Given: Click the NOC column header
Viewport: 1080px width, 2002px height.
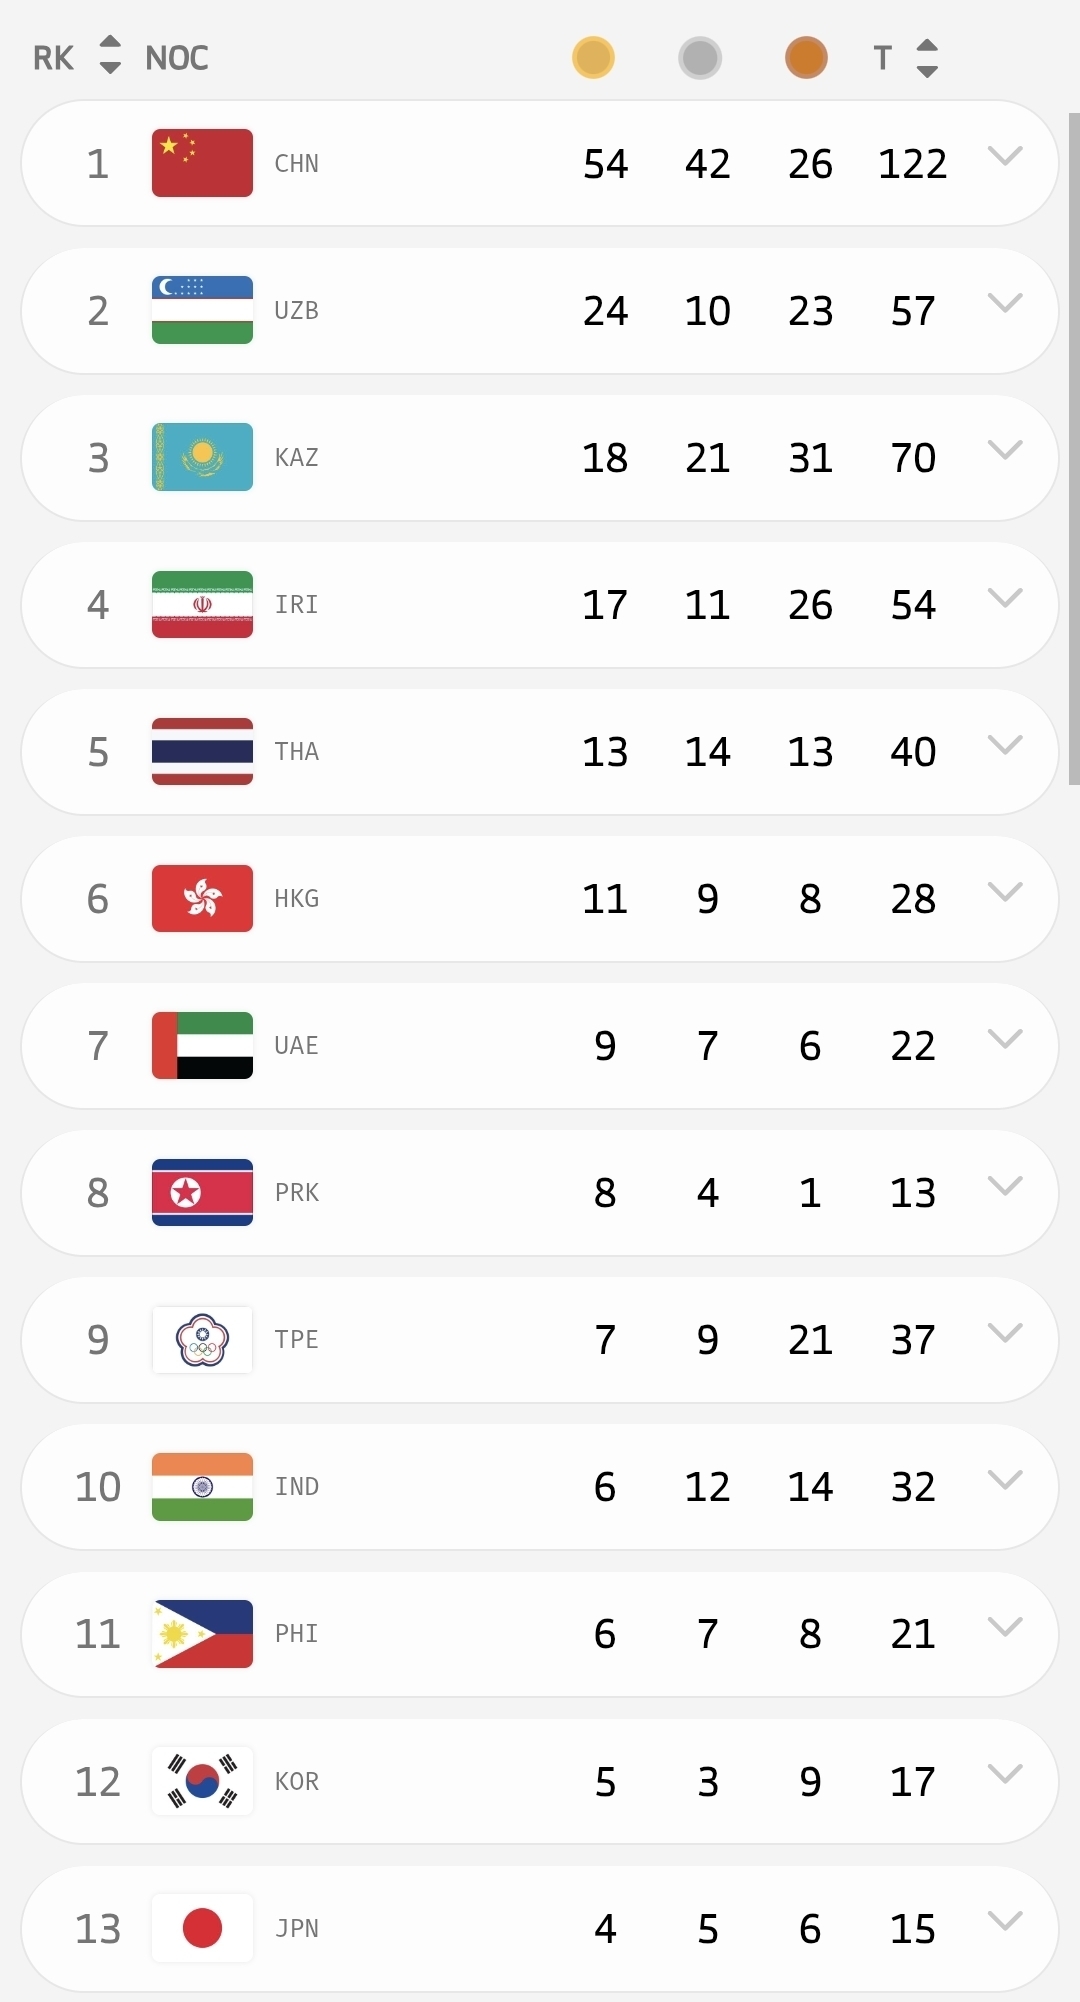Looking at the screenshot, I should click(x=177, y=58).
